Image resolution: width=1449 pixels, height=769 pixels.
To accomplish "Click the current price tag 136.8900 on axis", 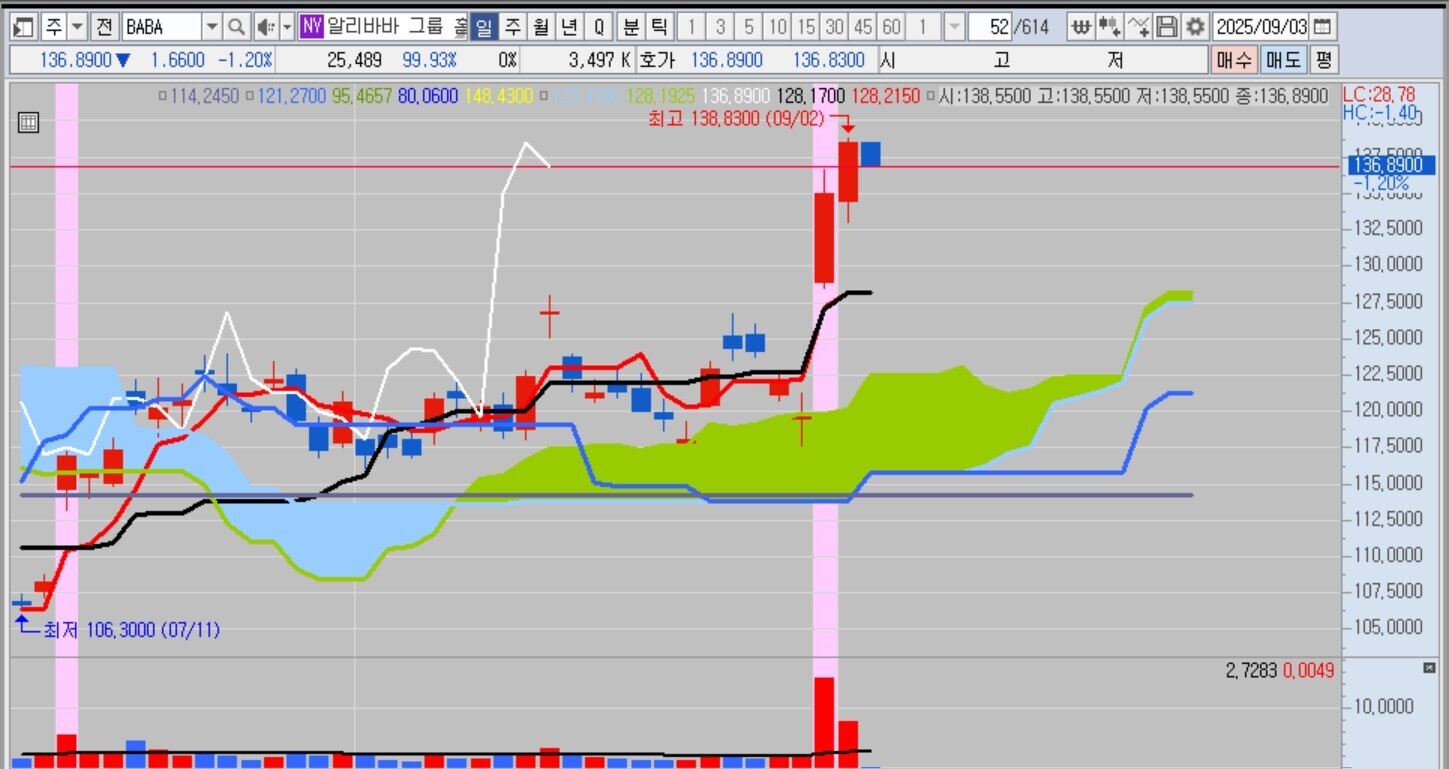I will tap(1392, 165).
